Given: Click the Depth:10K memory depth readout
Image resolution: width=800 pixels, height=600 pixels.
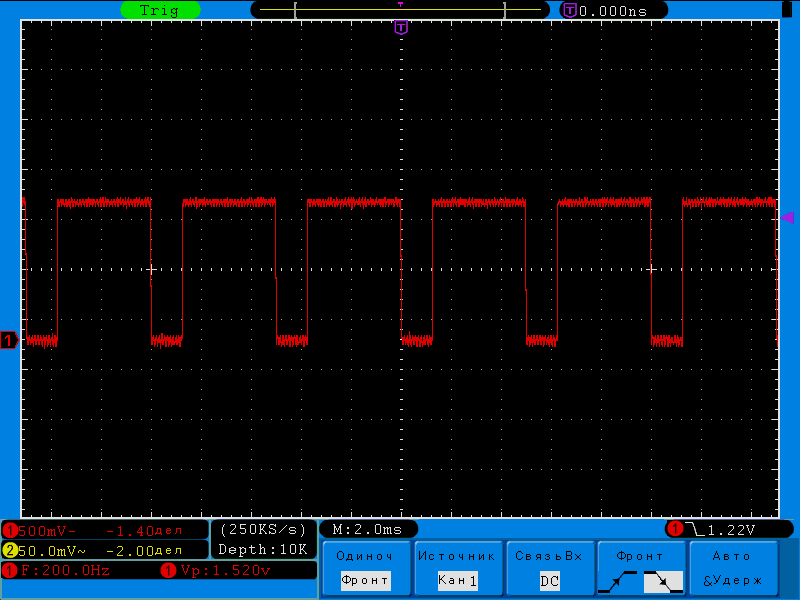Looking at the screenshot, I should click(263, 549).
